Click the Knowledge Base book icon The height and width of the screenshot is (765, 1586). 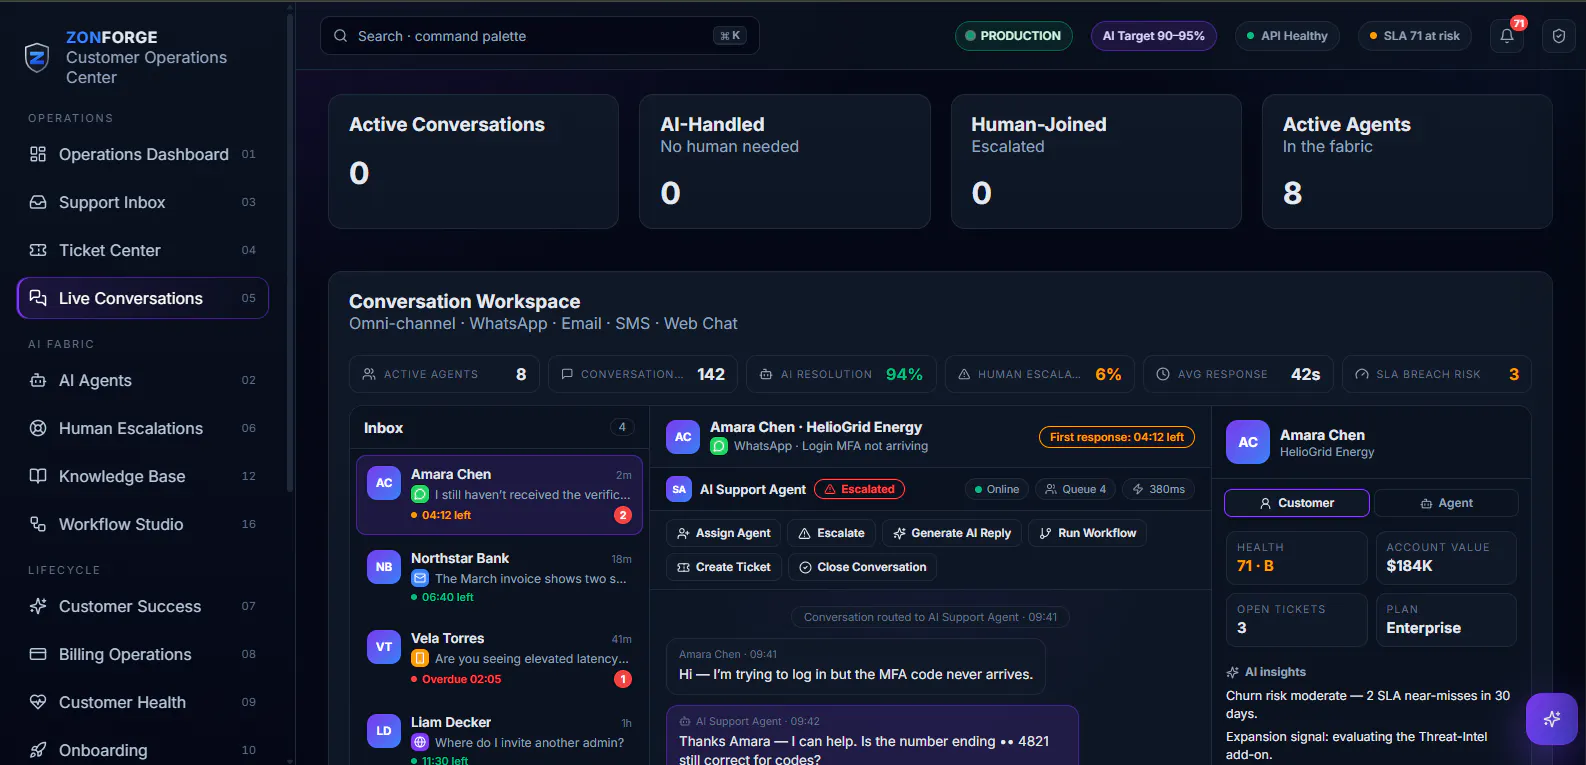tap(38, 476)
